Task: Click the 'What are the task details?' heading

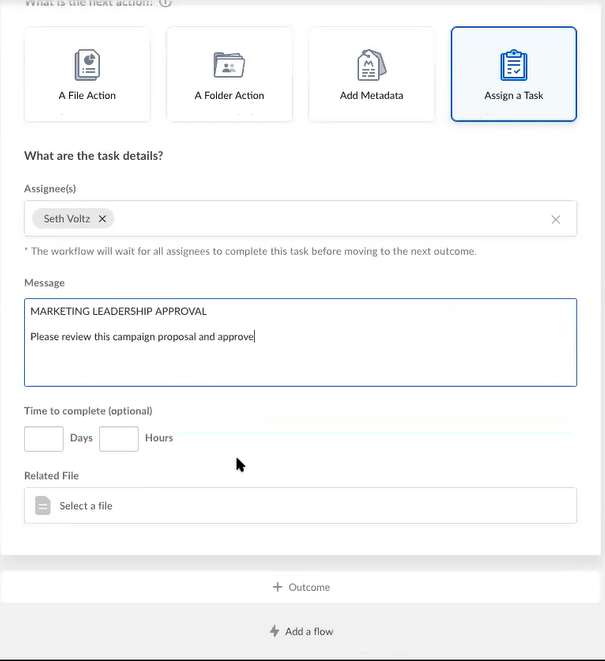Action: (94, 156)
